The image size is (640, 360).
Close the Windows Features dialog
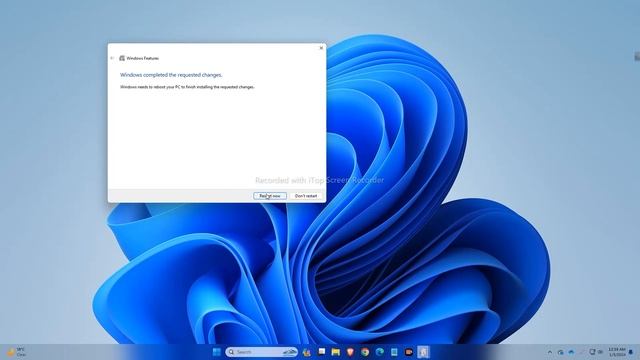tap(321, 48)
